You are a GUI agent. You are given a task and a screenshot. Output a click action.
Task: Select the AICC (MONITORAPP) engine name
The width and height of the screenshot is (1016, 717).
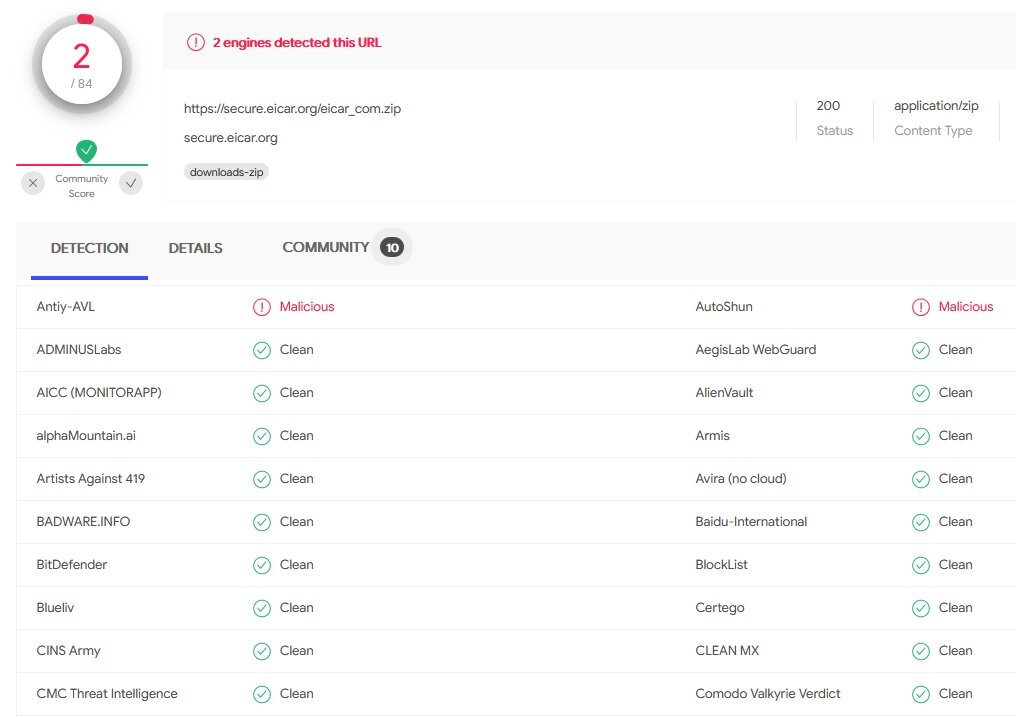point(99,393)
